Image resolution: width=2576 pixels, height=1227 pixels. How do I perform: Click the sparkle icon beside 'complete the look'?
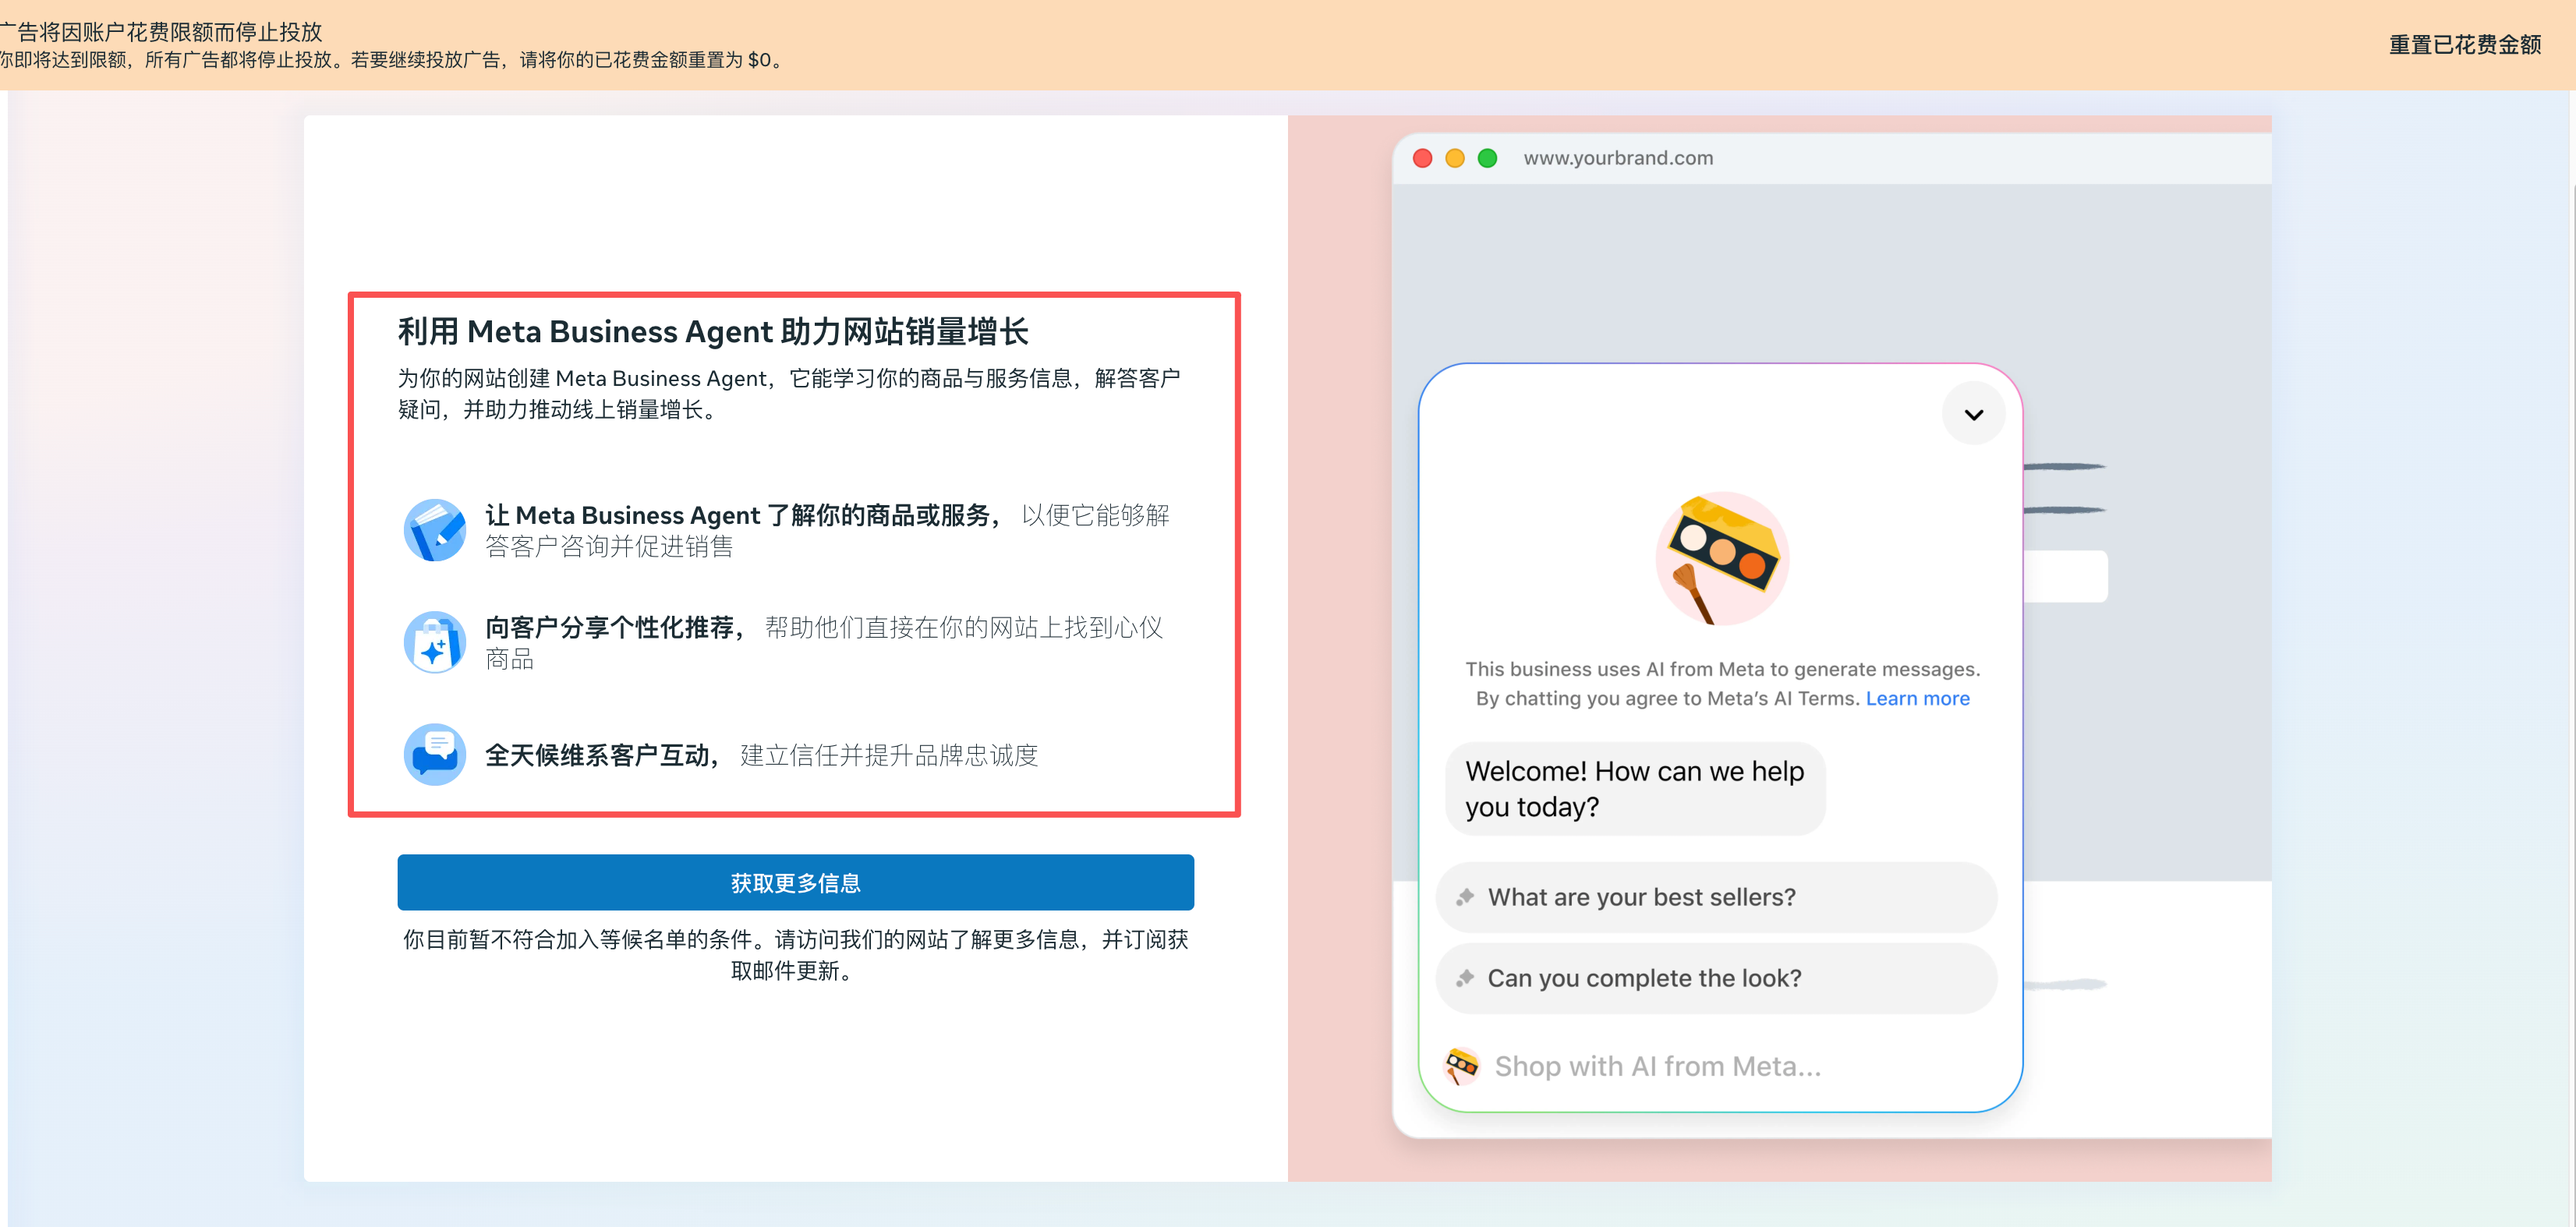click(1464, 978)
